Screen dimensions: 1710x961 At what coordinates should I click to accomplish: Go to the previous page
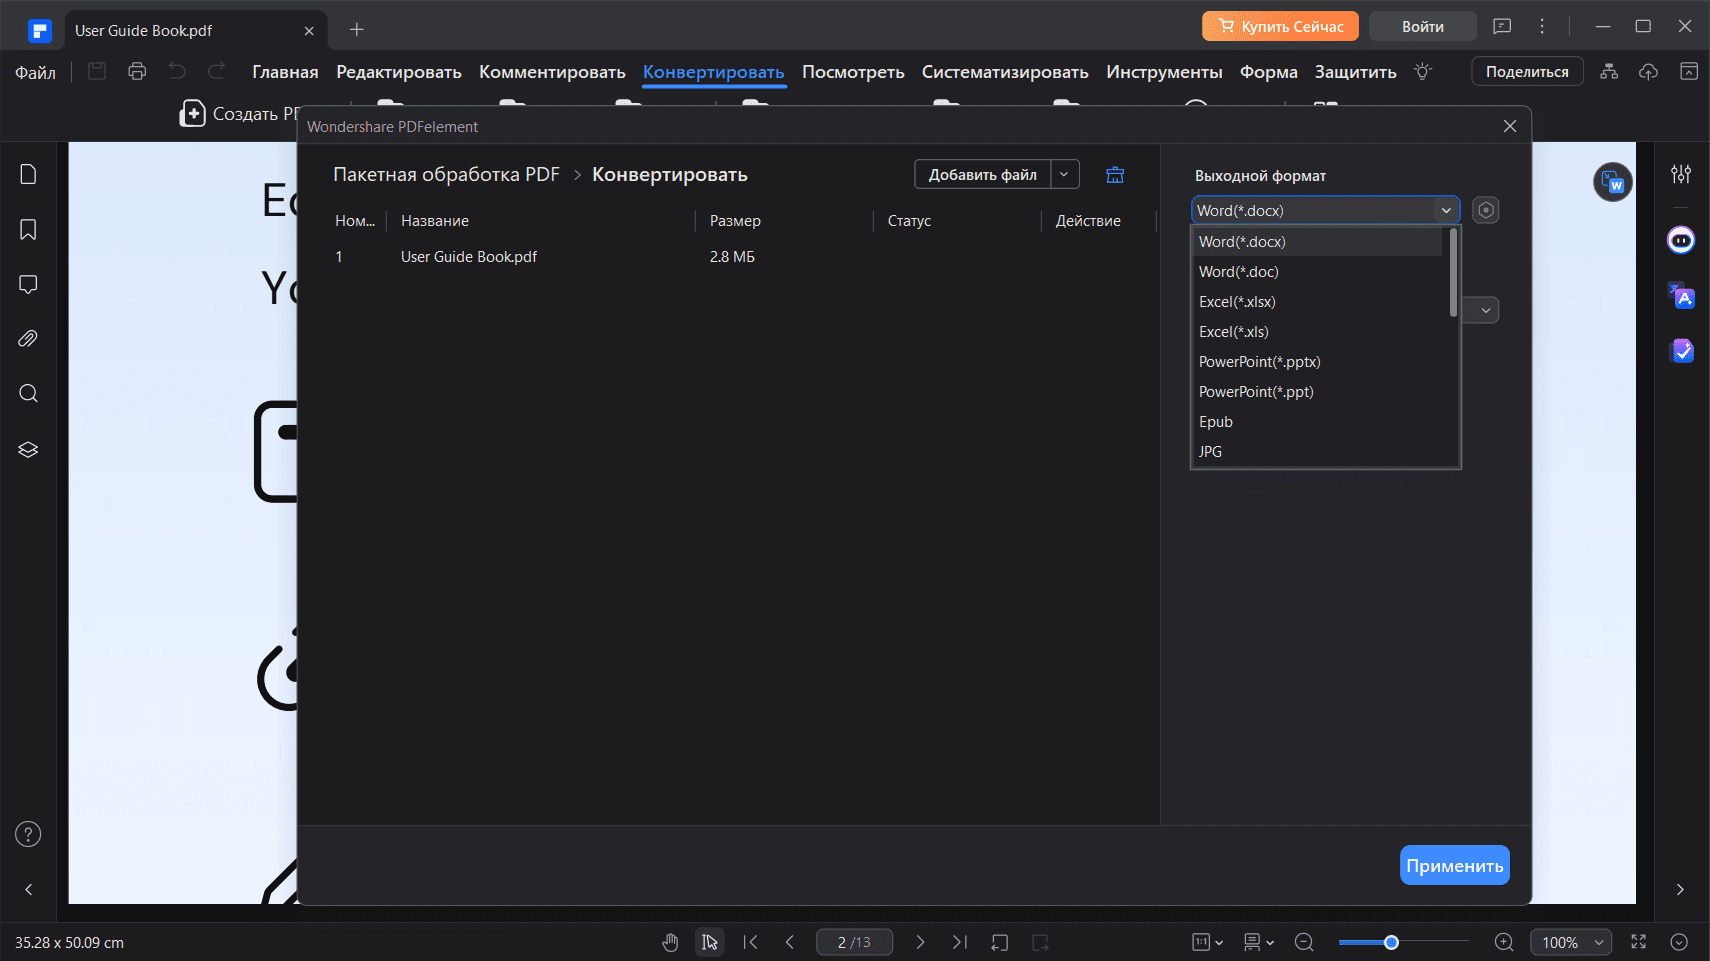(790, 942)
